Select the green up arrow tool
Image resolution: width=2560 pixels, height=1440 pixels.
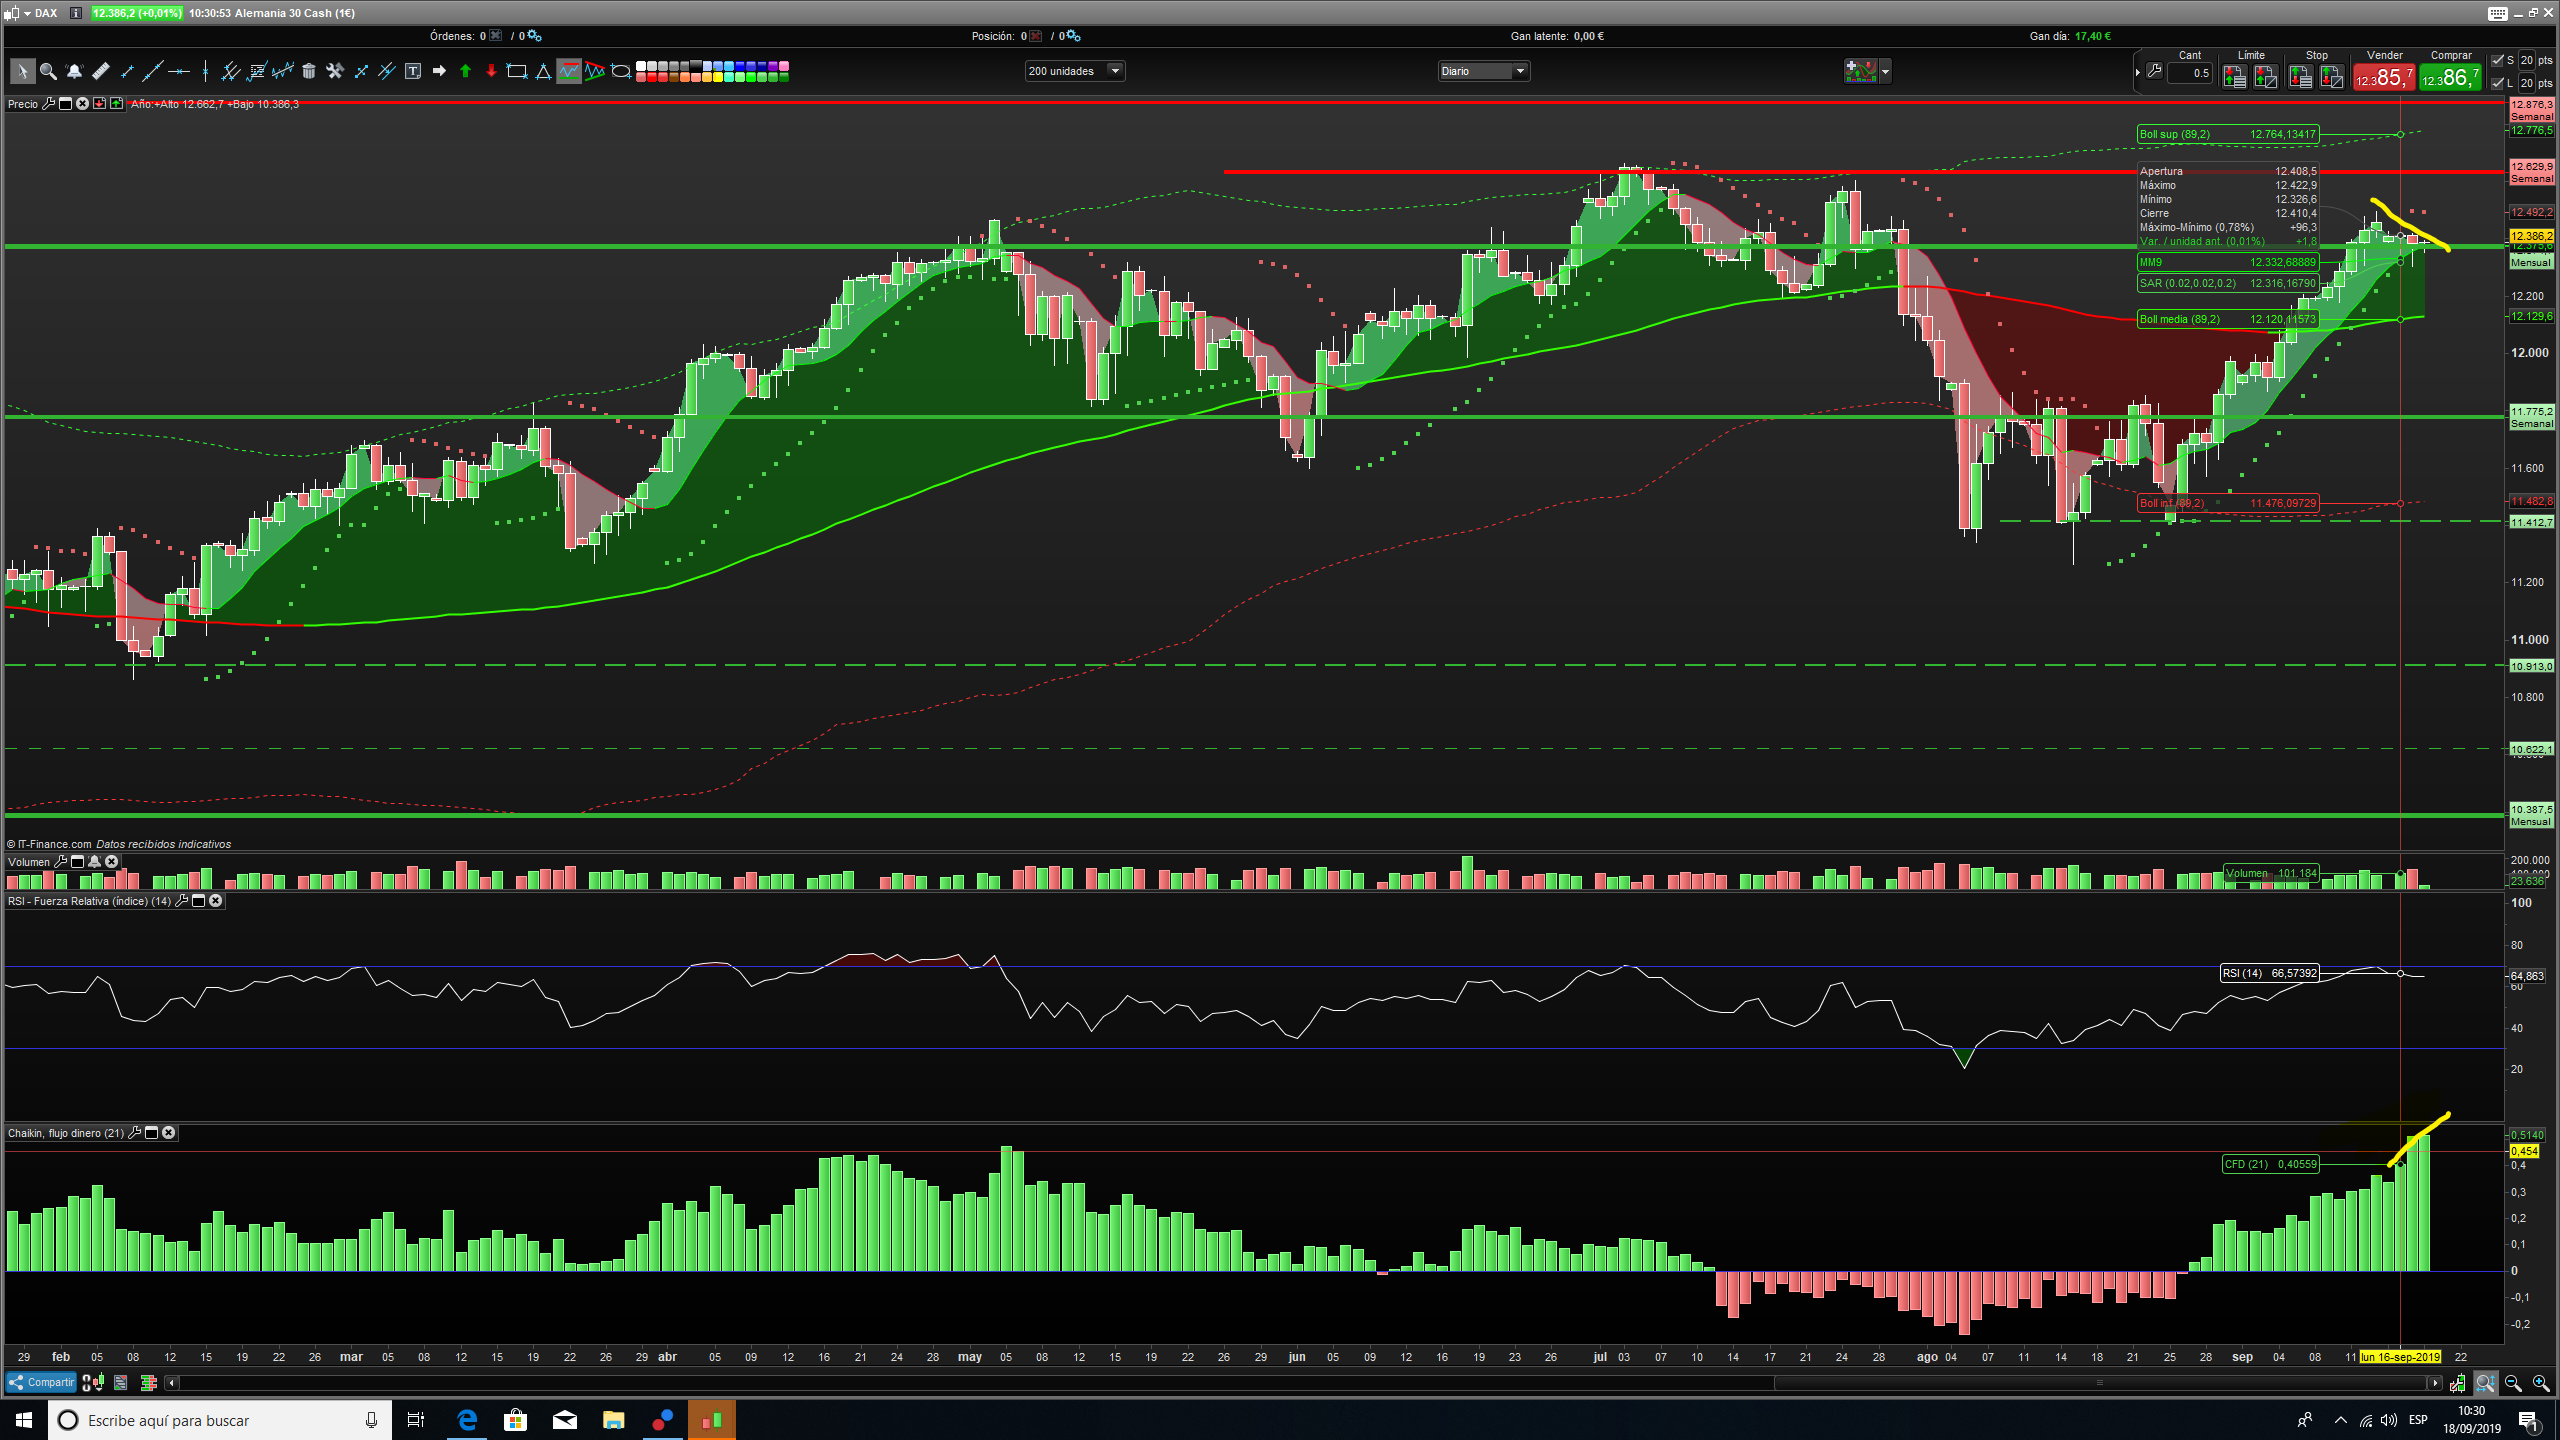465,71
